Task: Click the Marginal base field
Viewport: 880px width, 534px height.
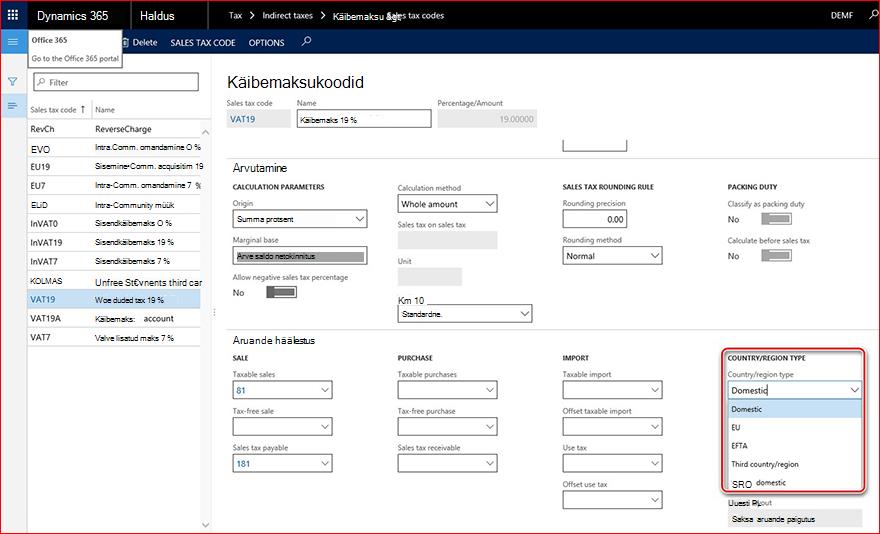Action: (300, 256)
